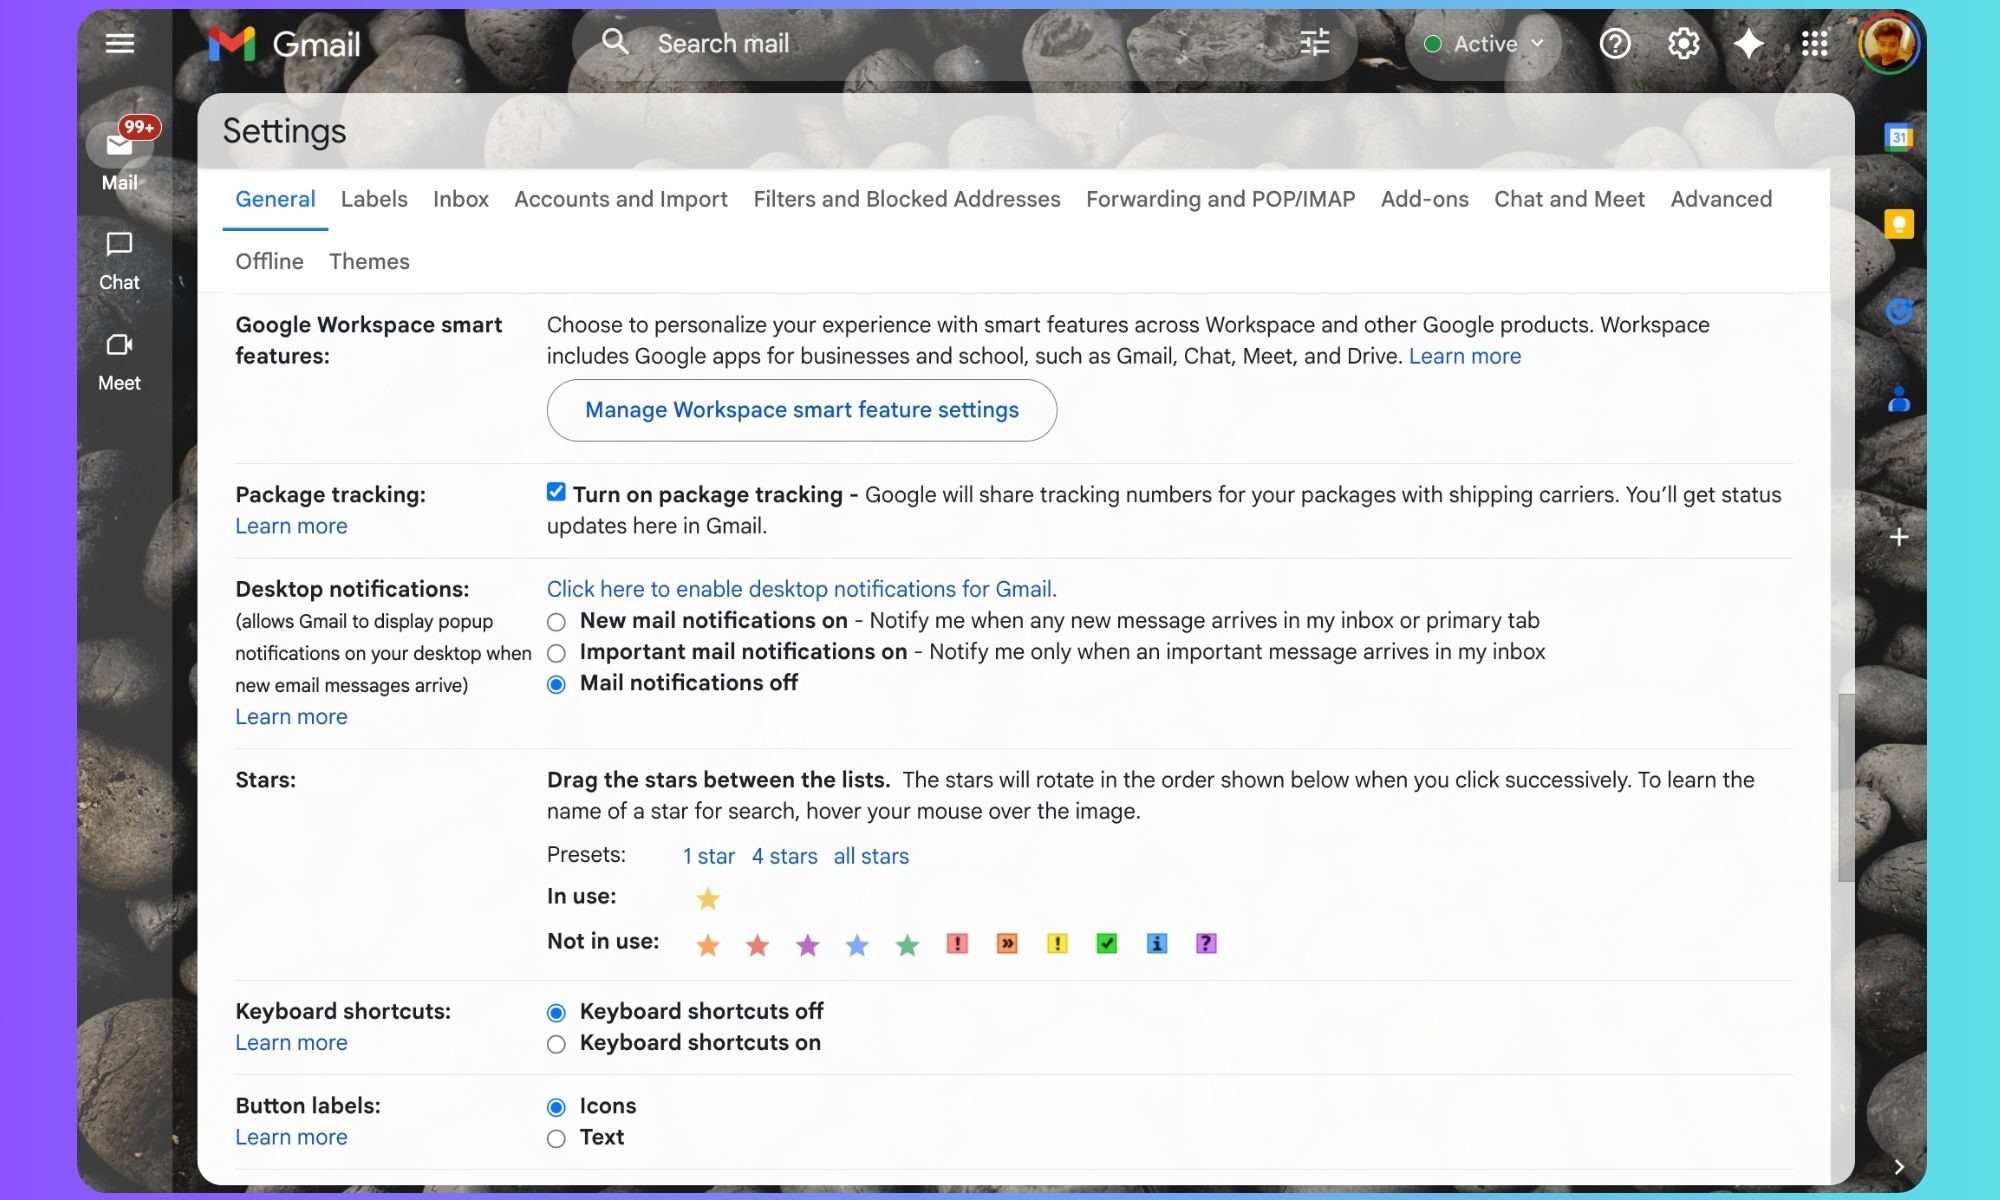Viewport: 2000px width, 1200px height.
Task: Choose the 1 star preset
Action: 709,856
